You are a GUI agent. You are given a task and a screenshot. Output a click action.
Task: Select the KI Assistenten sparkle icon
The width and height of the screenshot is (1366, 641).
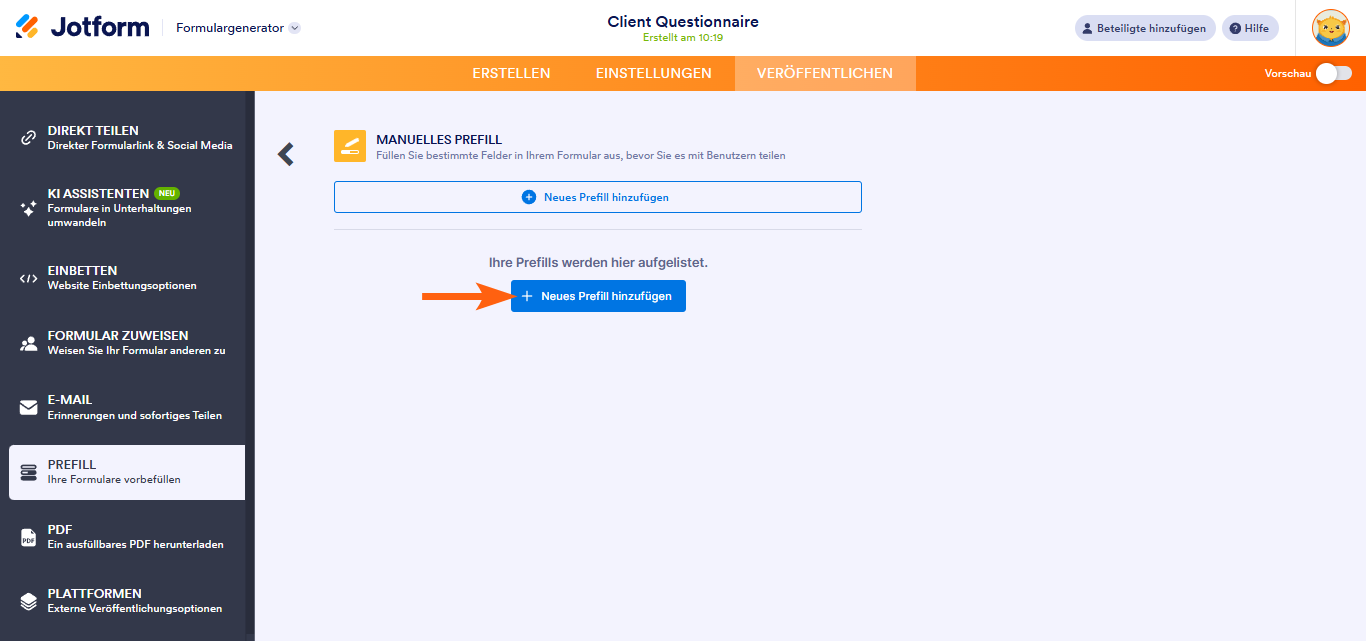[29, 208]
